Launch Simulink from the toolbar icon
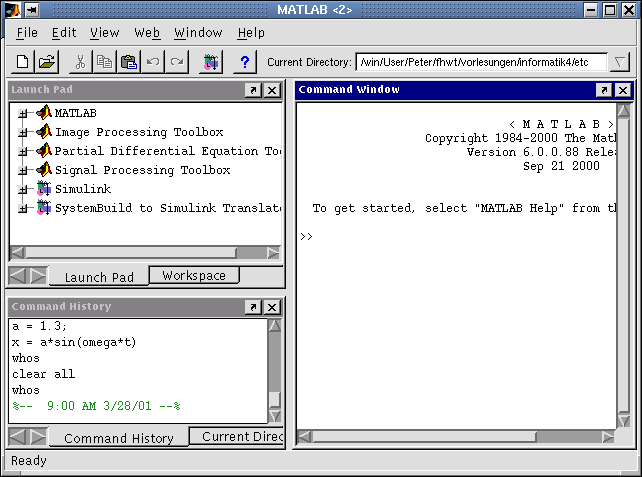 coord(210,62)
